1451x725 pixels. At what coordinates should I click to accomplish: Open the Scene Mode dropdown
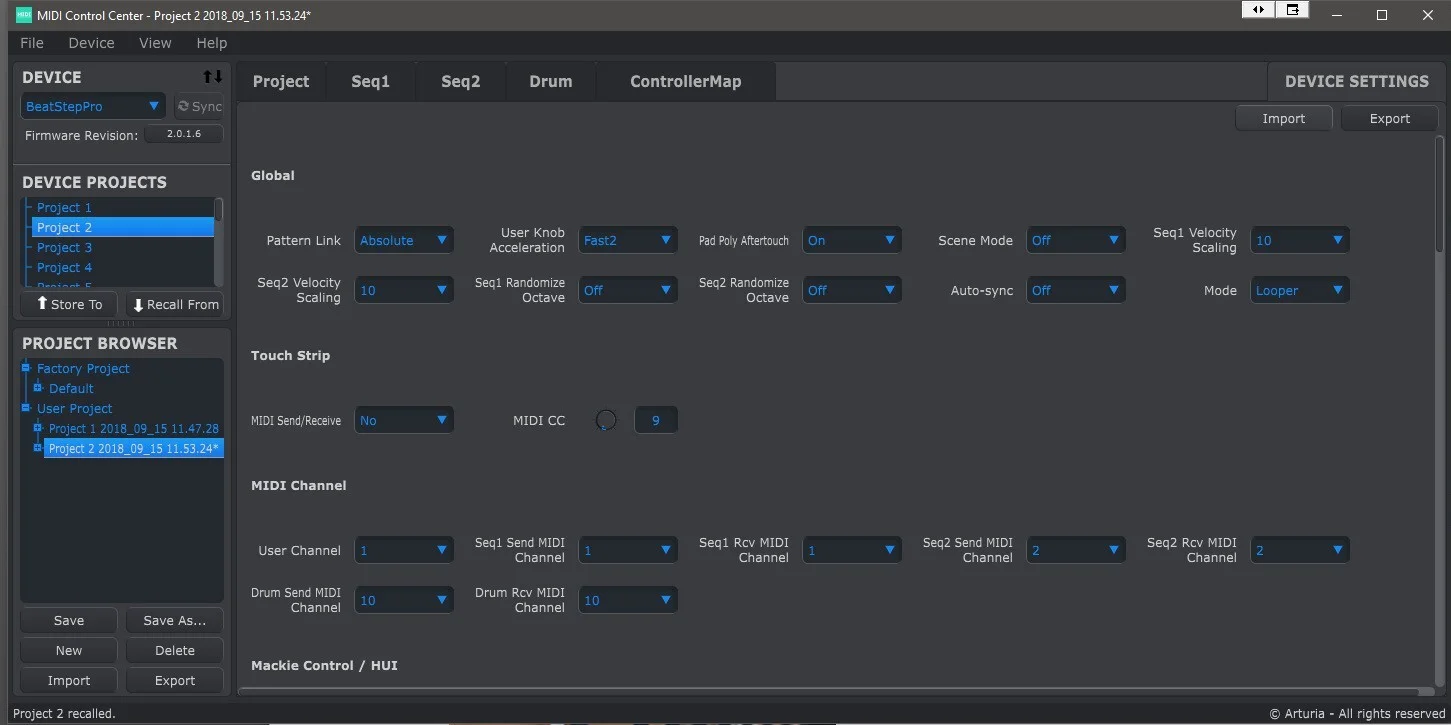pyautogui.click(x=1076, y=240)
